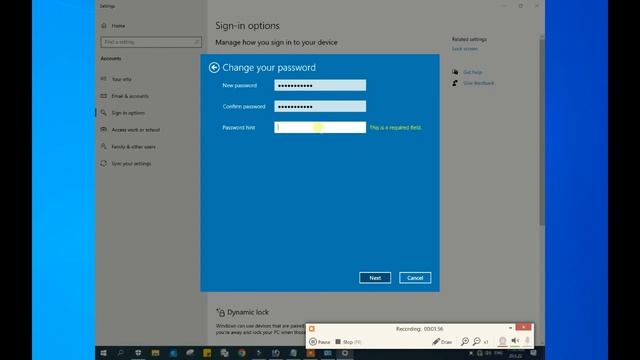Click the Family & other users icon
This screenshot has height=360, width=640.
[104, 147]
